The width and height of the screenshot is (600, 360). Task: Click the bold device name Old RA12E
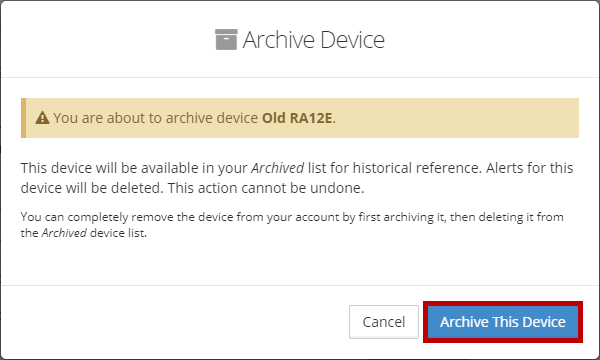point(297,118)
